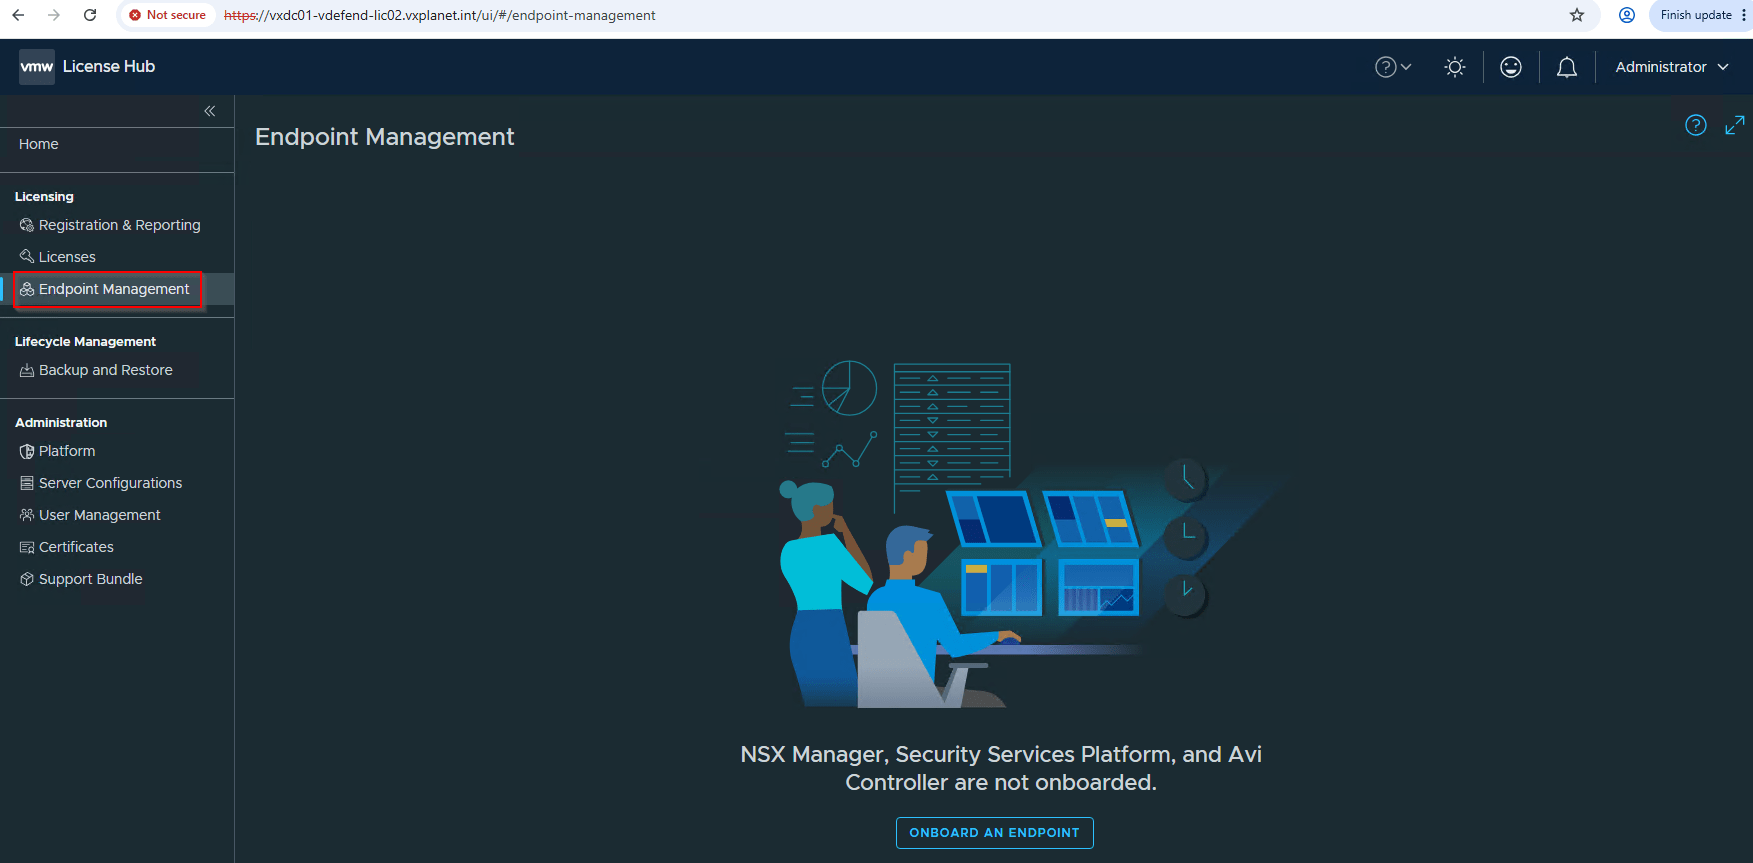Image resolution: width=1753 pixels, height=863 pixels.
Task: Click the Licensing section label
Action: 44,197
